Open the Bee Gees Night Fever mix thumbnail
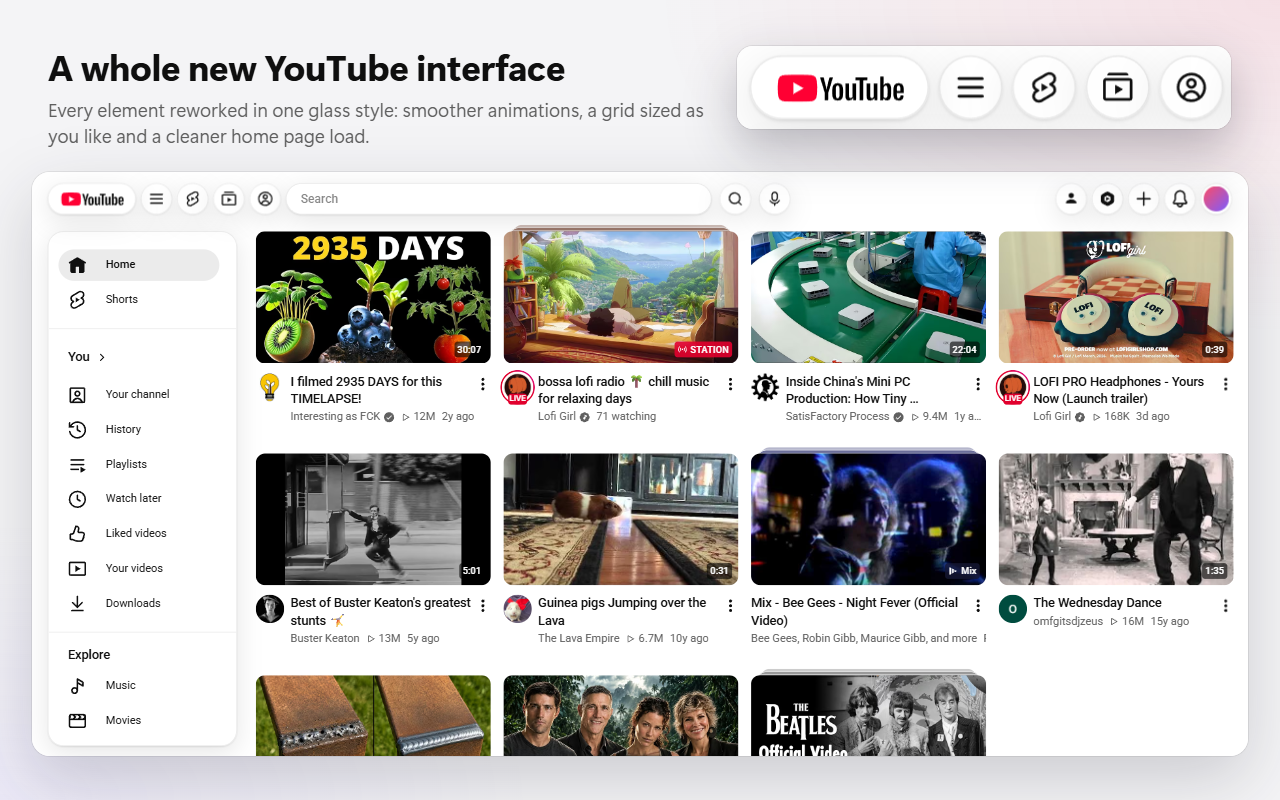This screenshot has height=800, width=1280. (x=868, y=519)
